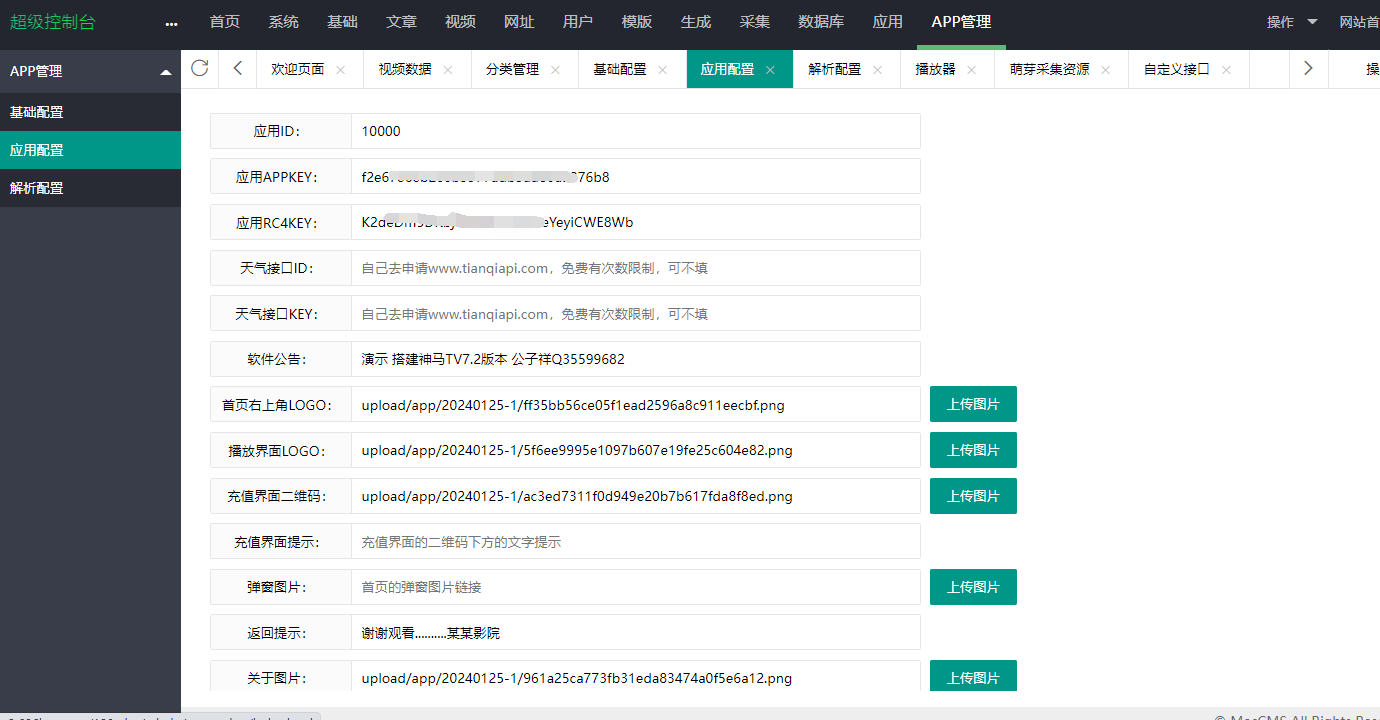Image resolution: width=1380 pixels, height=720 pixels.
Task: Click the refresh icon in tab bar
Action: pos(200,68)
